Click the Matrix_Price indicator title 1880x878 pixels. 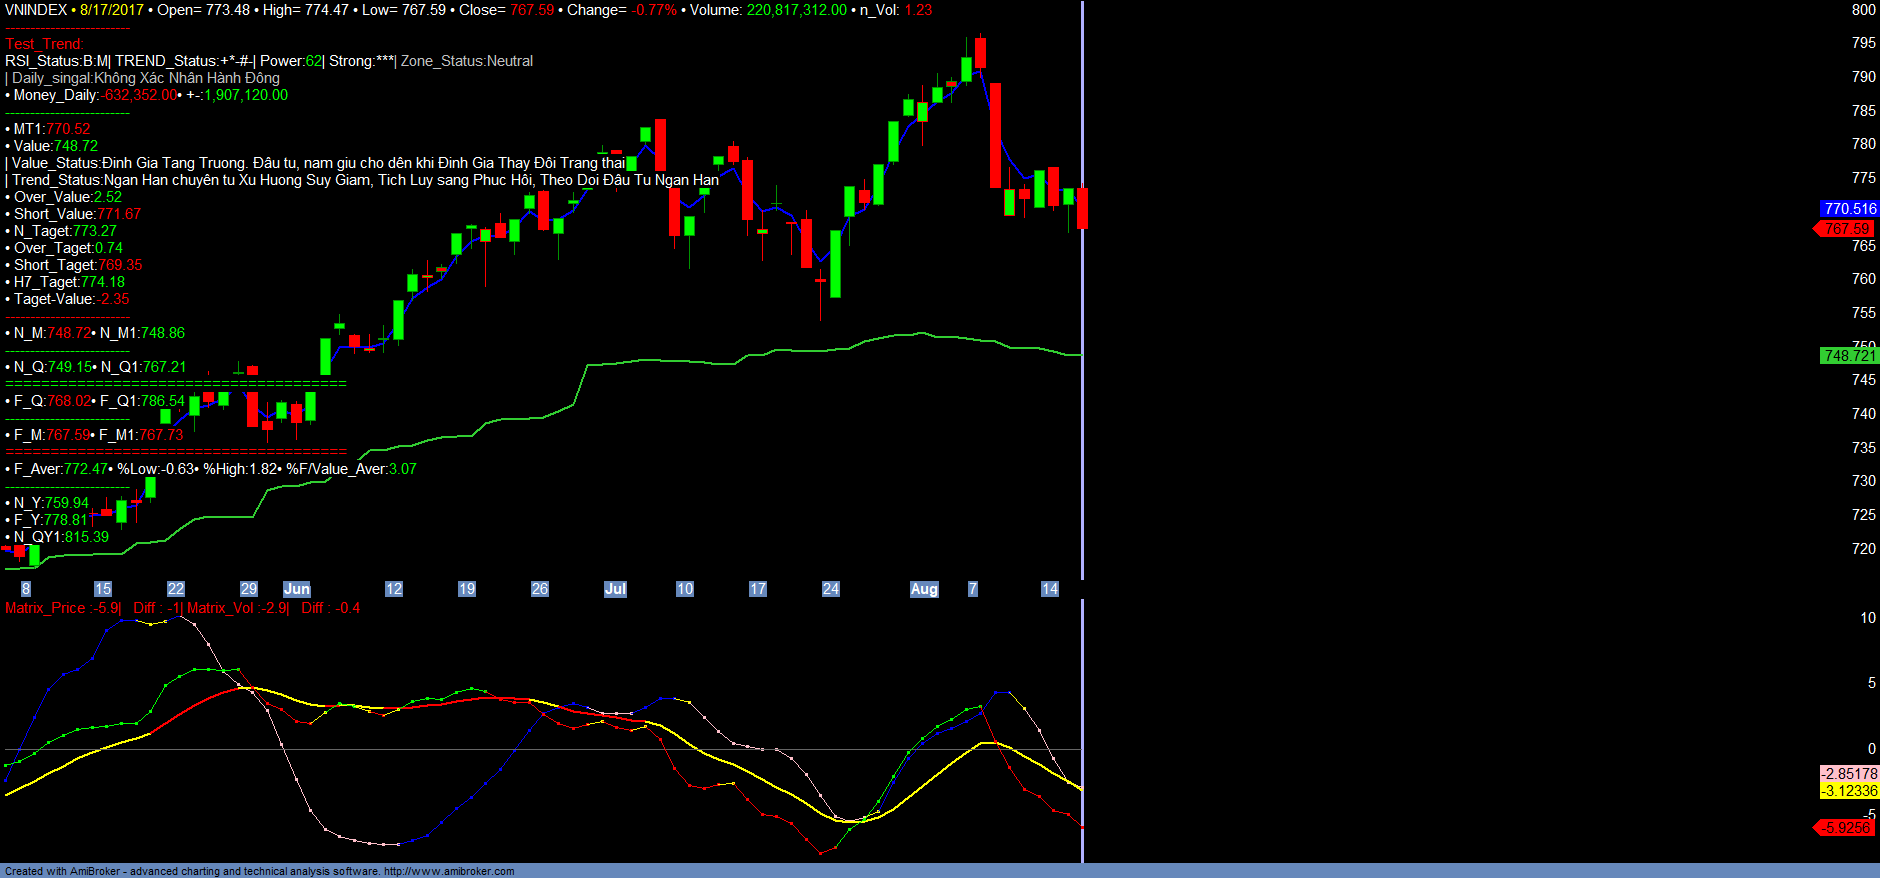tap(62, 608)
